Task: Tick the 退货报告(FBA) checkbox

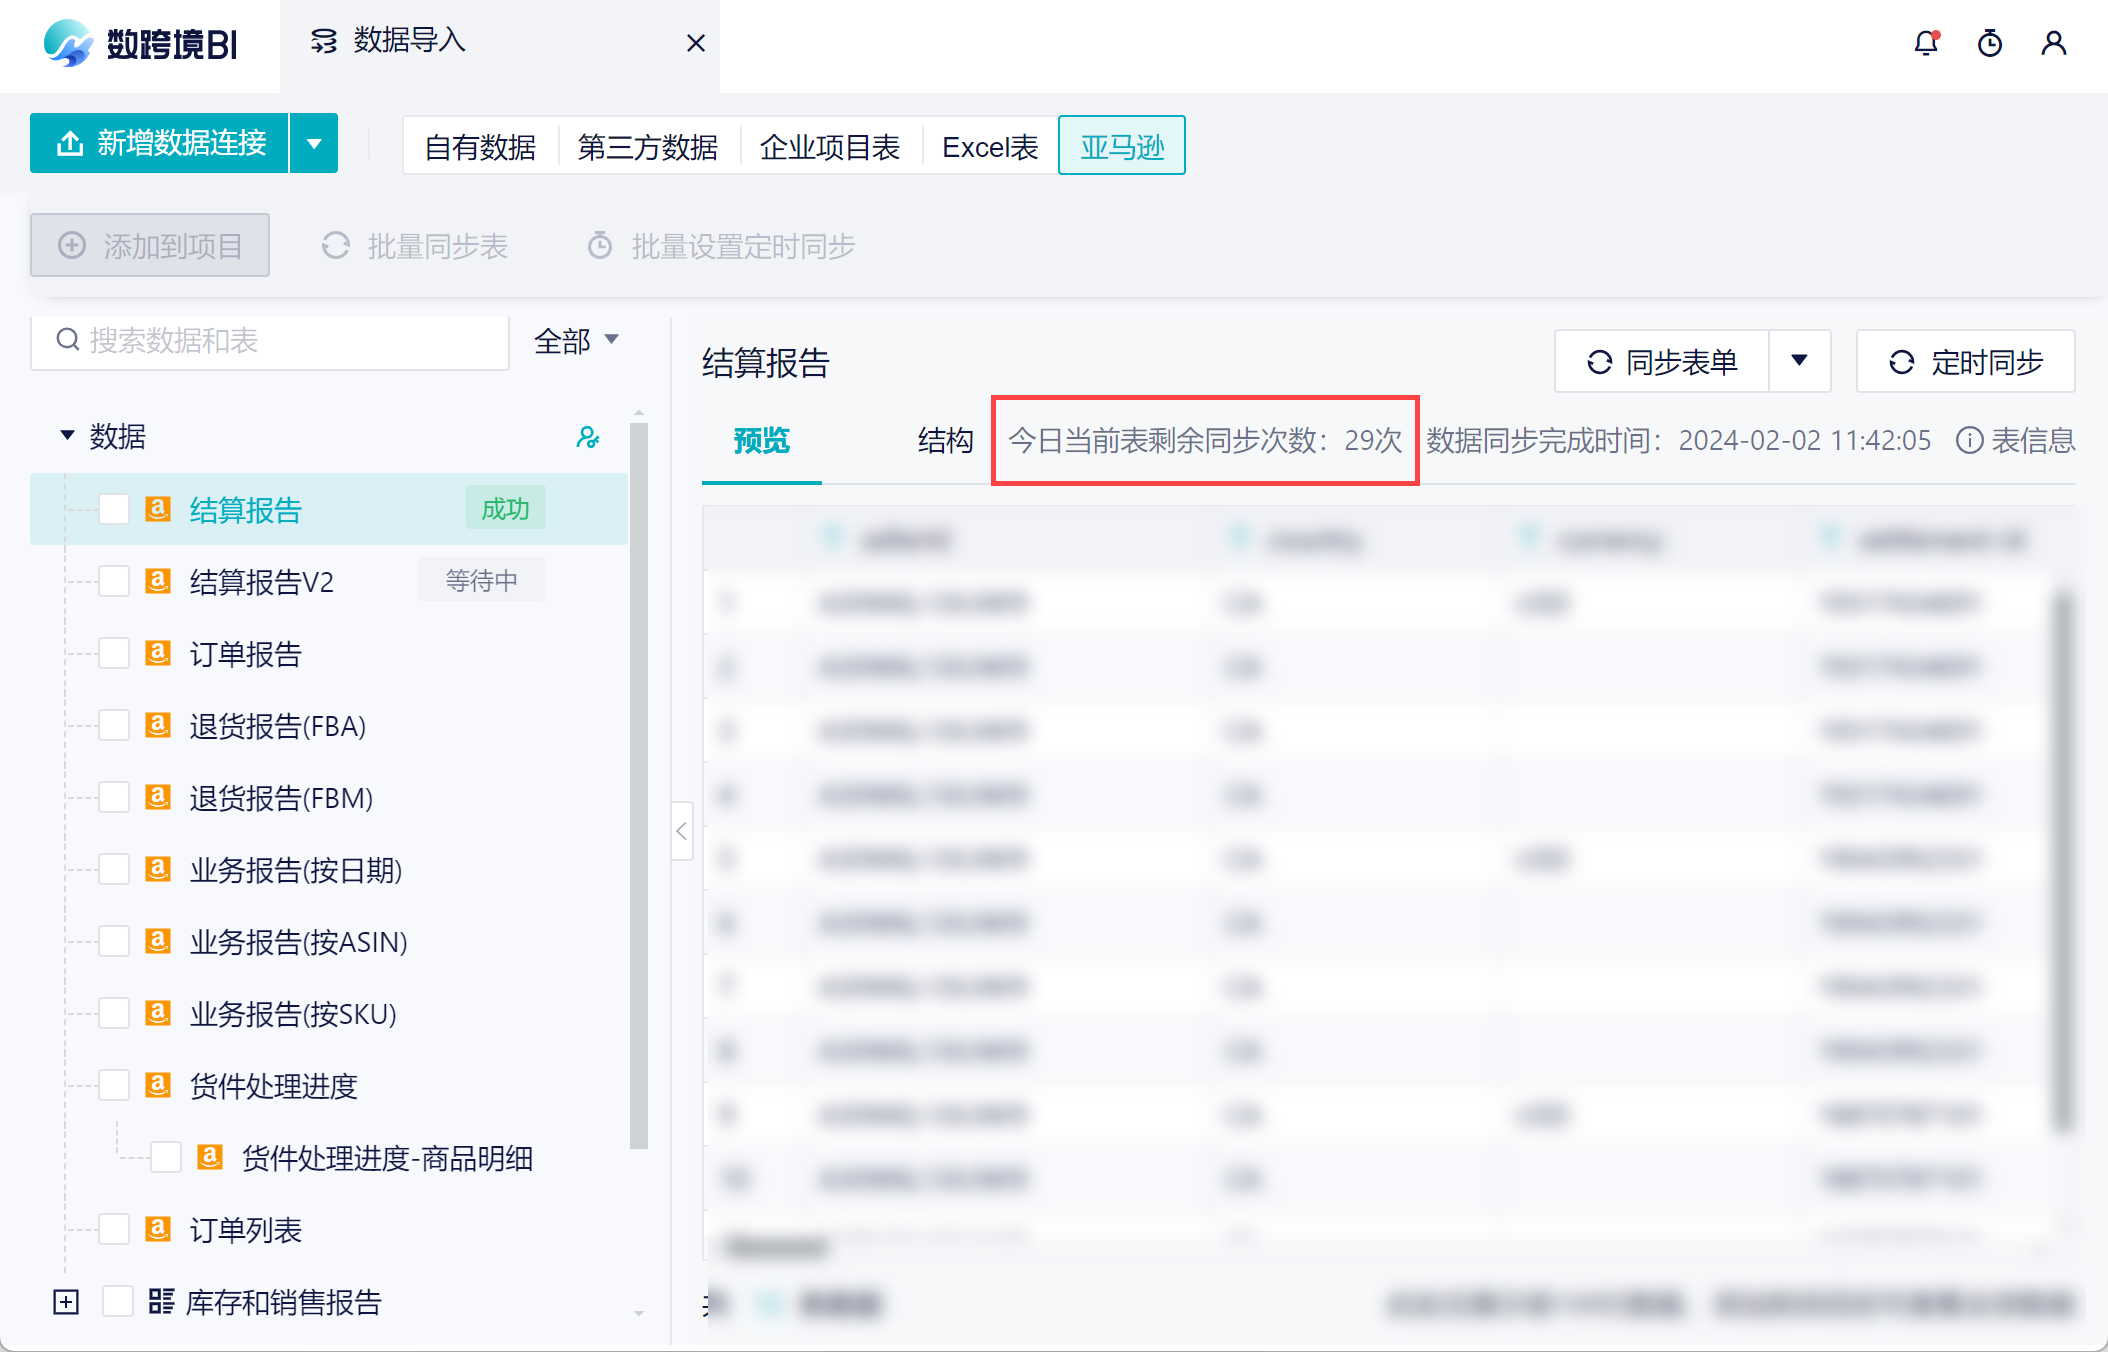Action: (x=114, y=725)
